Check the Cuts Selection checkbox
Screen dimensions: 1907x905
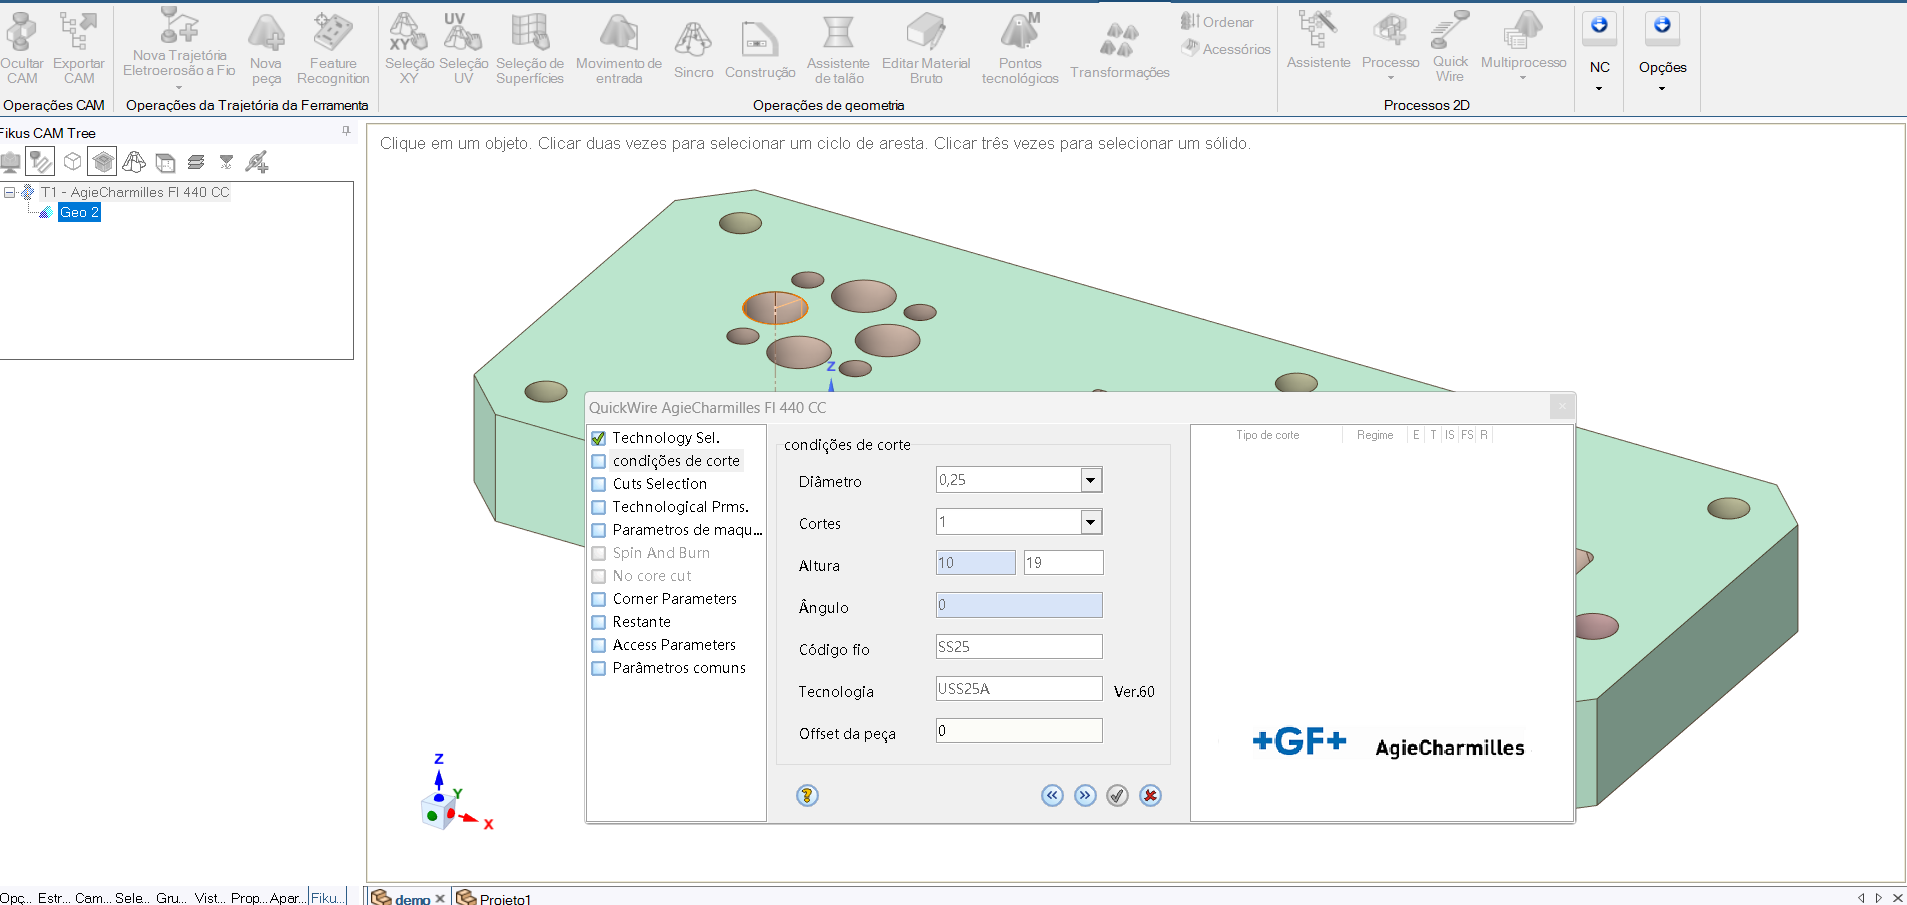pos(599,484)
